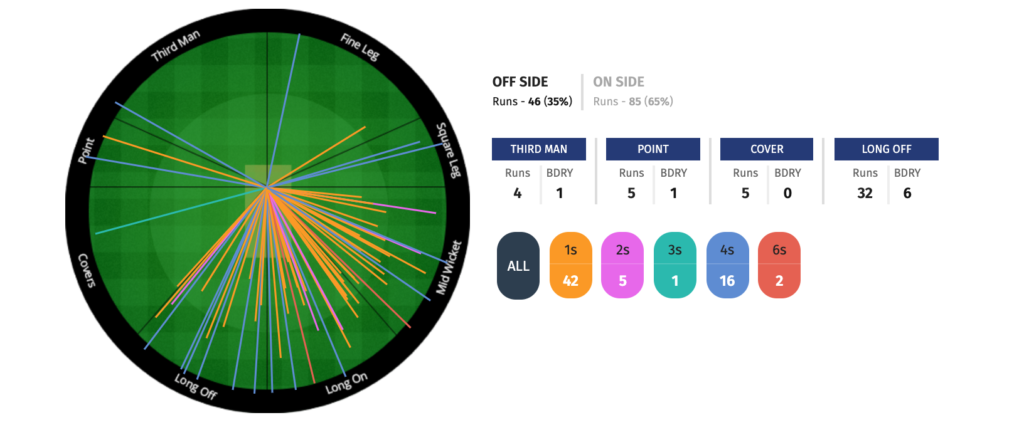Show only 3s on the wagon wheel
Screen dimensions: 1024x430
pos(675,265)
